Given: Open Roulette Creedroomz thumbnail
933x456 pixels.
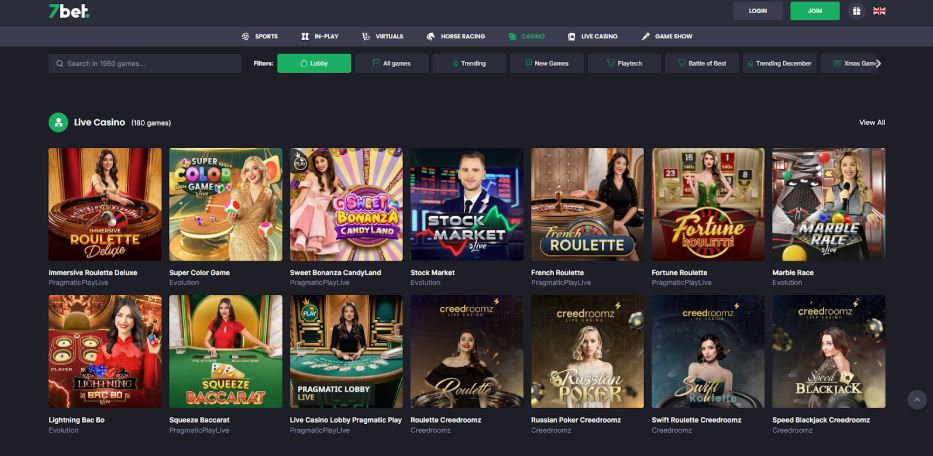Looking at the screenshot, I should coord(467,351).
